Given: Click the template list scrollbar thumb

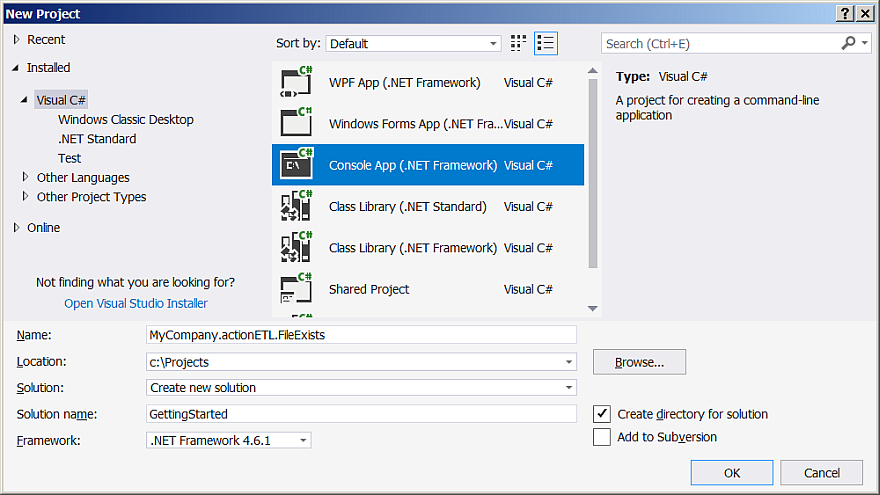Looking at the screenshot, I should tap(593, 173).
